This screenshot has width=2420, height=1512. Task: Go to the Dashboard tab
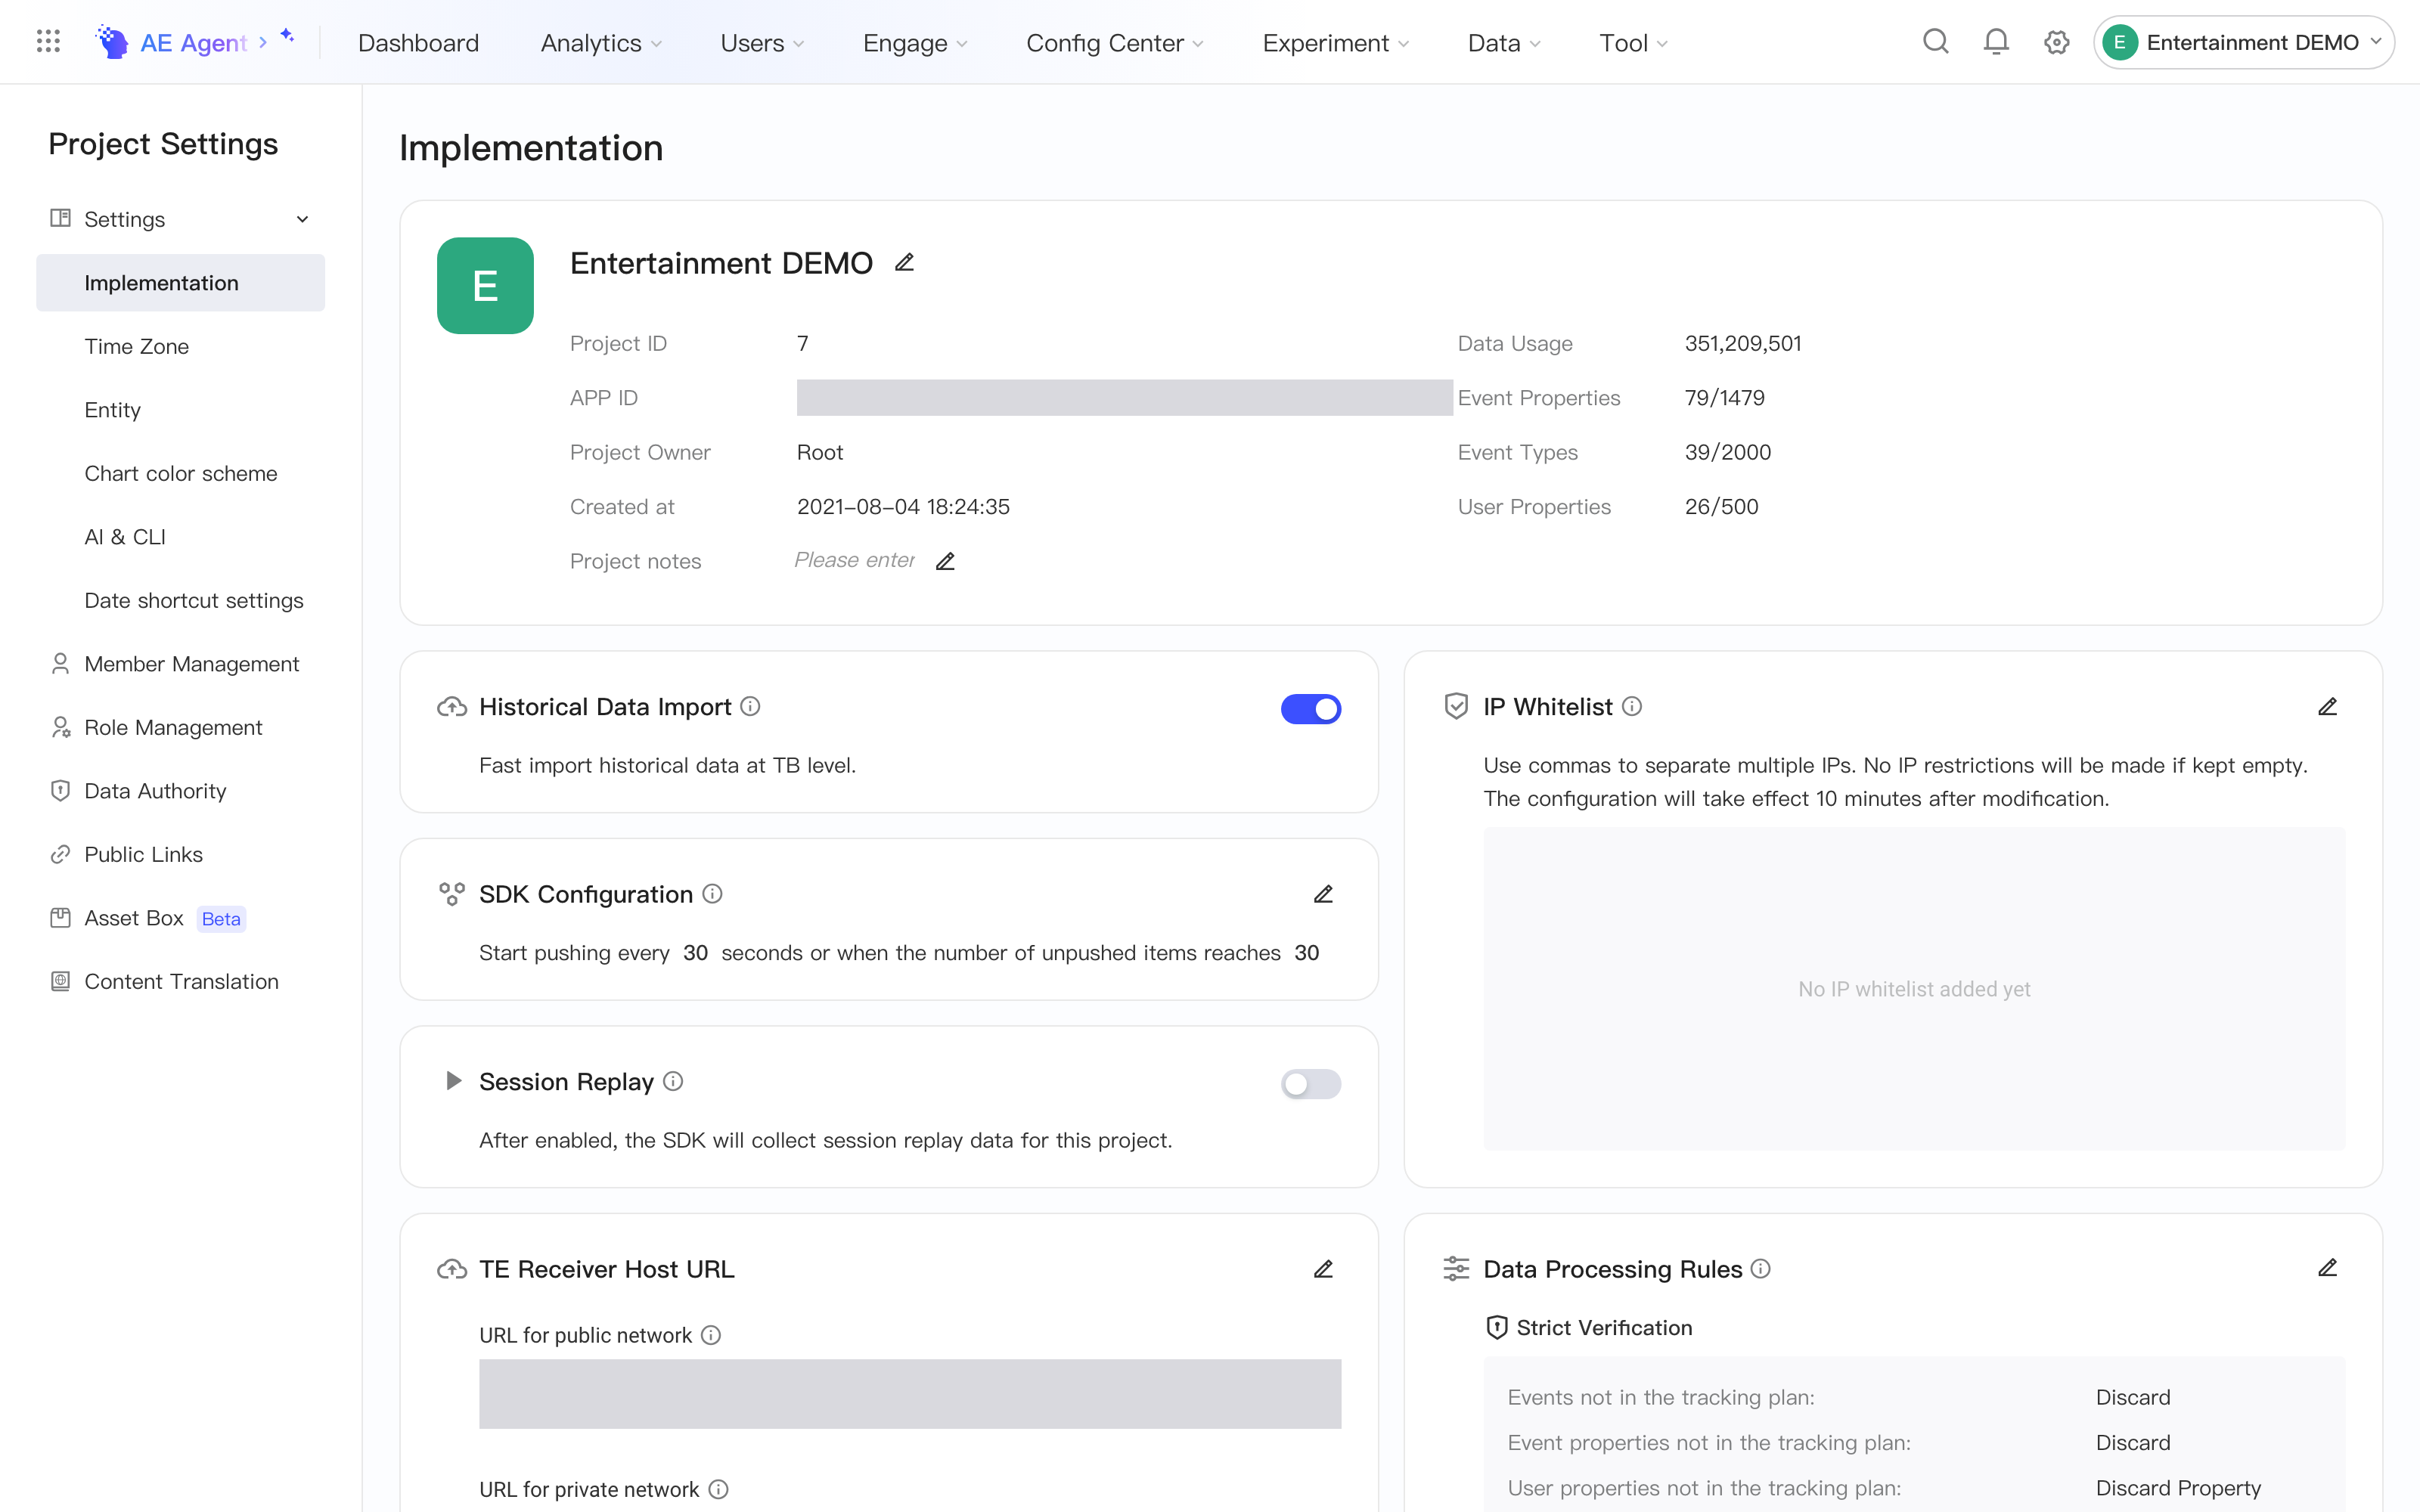pyautogui.click(x=418, y=43)
